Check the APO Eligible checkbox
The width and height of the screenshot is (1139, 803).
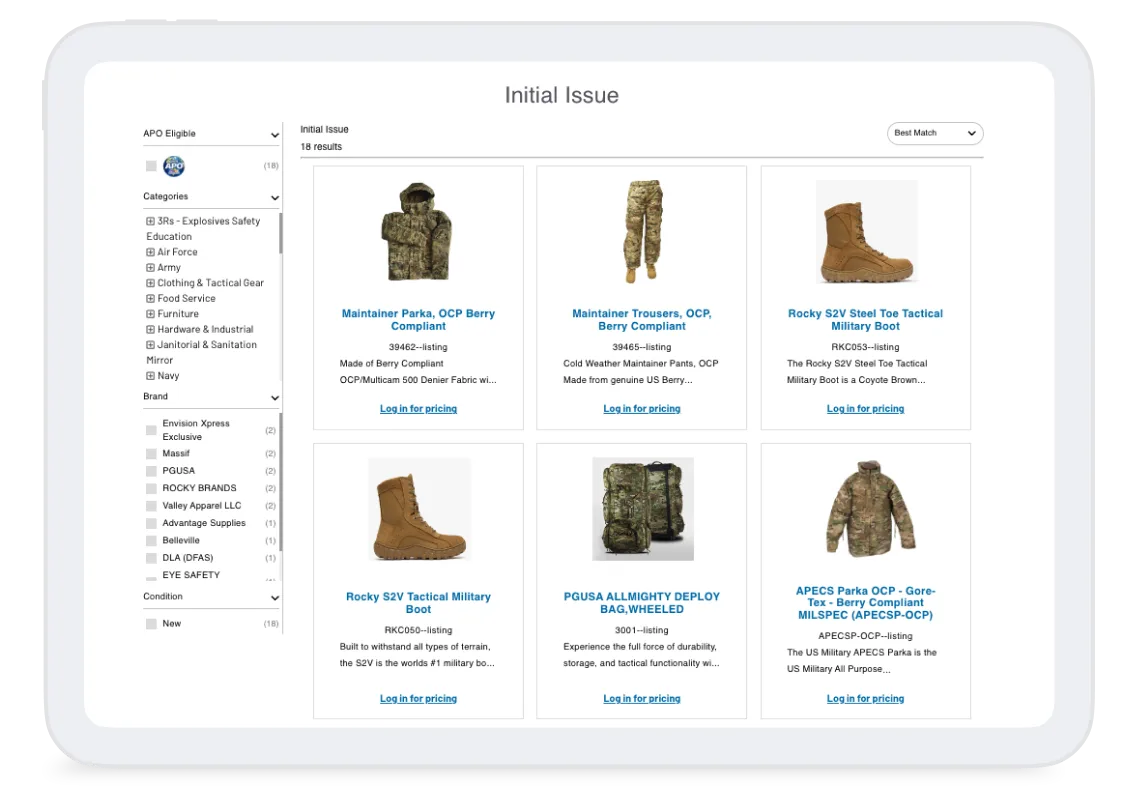[x=151, y=166]
